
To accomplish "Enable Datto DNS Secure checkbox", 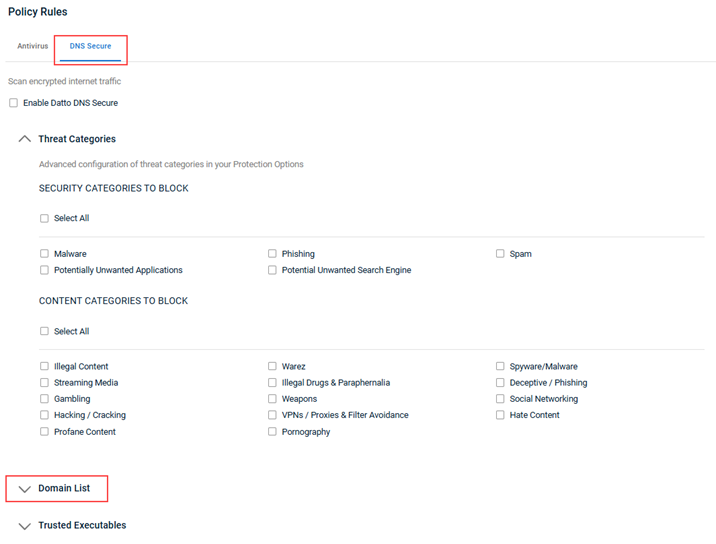I will tap(14, 103).
